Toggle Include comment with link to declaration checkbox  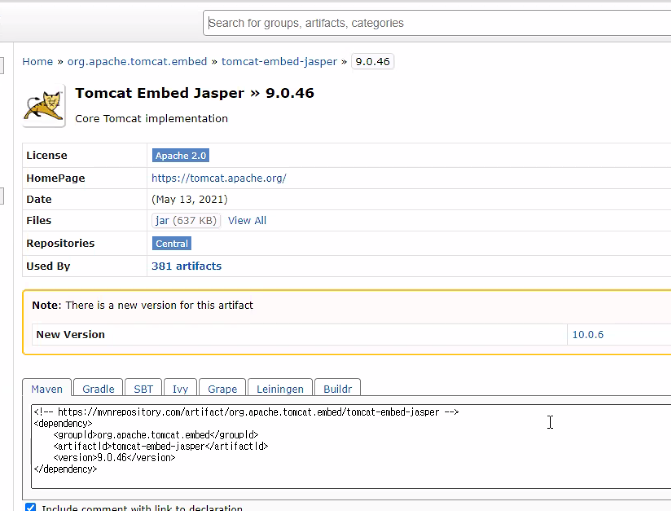coord(30,508)
